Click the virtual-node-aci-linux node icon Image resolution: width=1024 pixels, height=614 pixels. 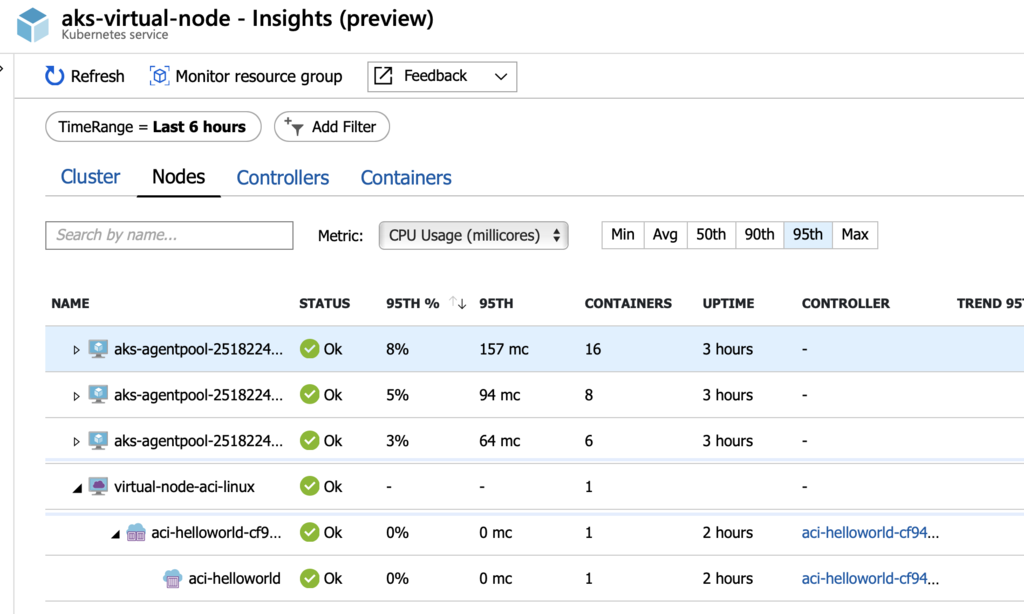[98, 487]
